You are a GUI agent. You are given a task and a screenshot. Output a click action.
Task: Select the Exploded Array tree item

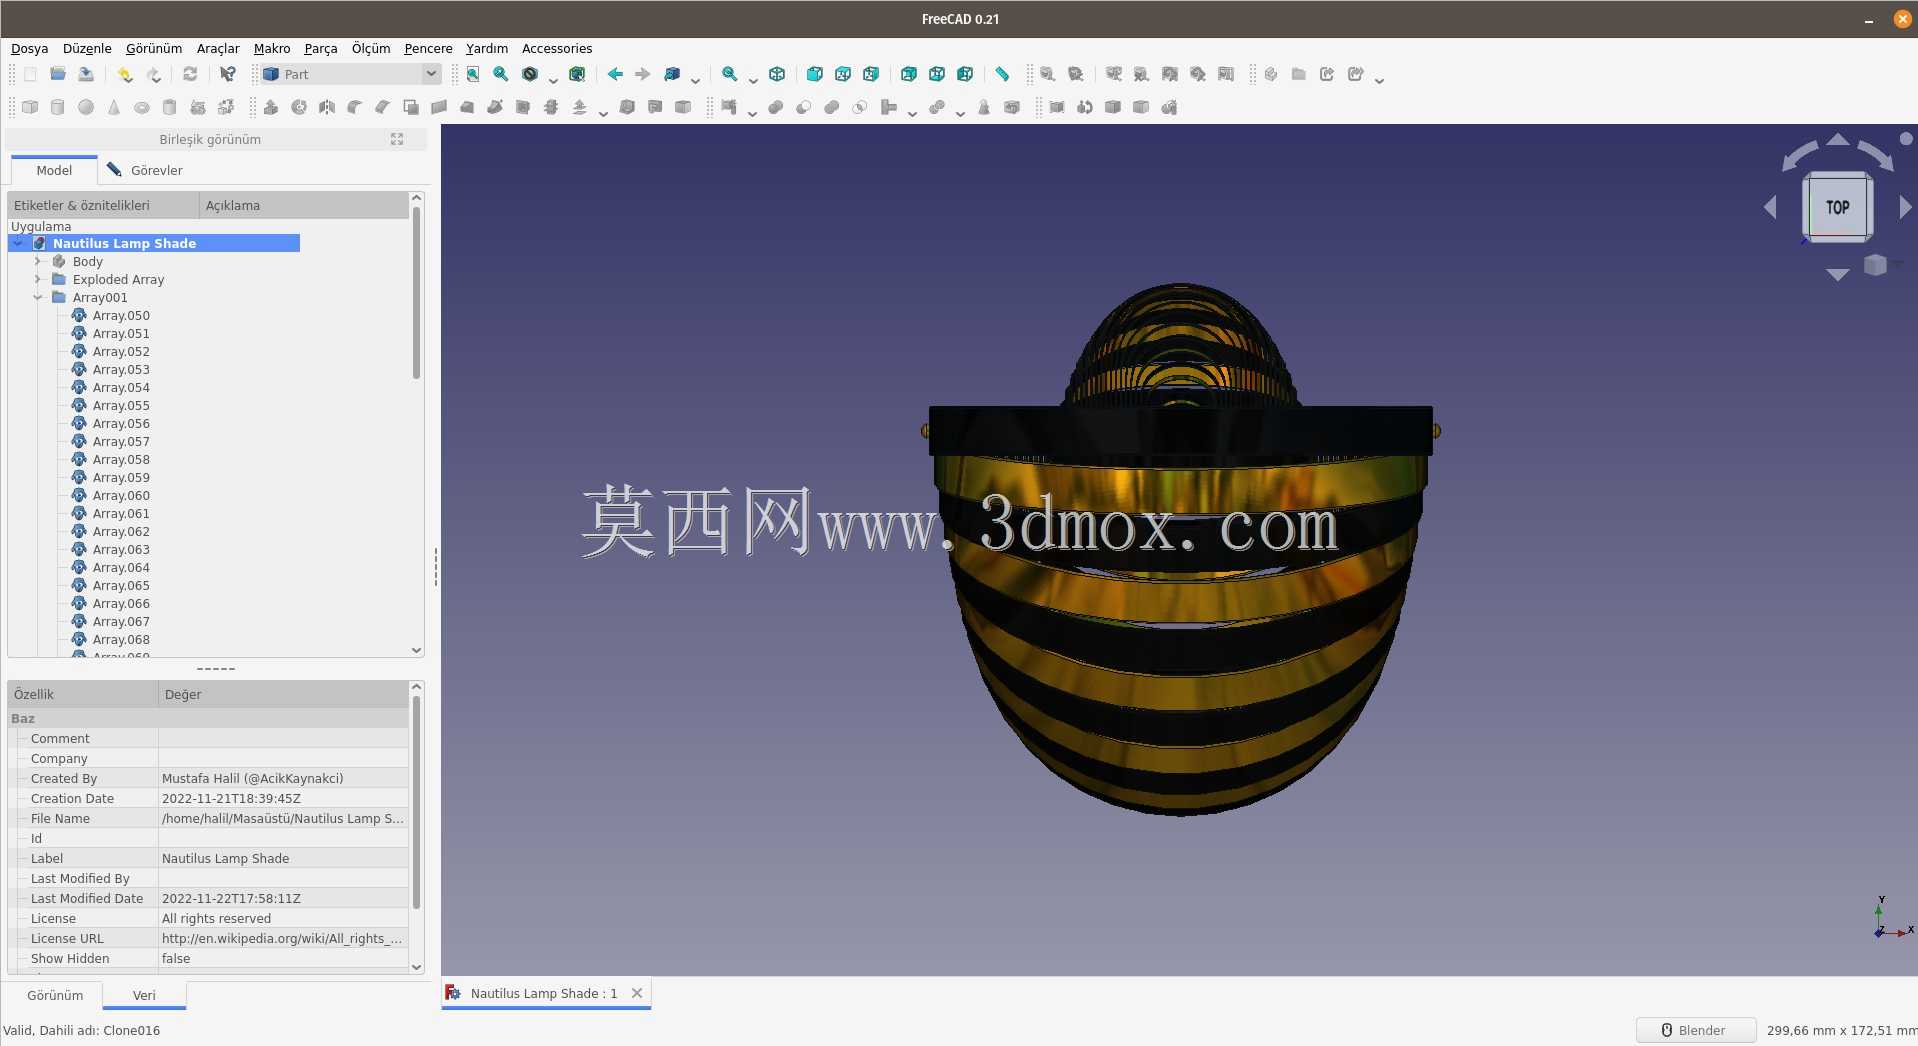tap(118, 279)
